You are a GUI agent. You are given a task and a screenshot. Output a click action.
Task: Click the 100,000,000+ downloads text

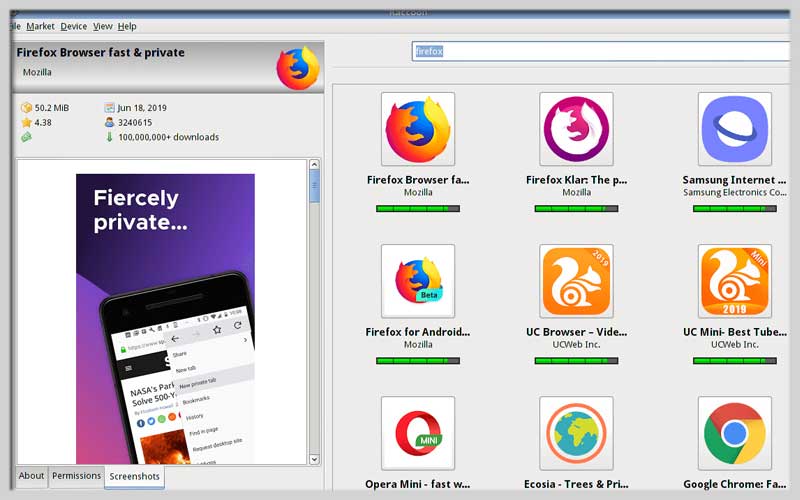pos(169,137)
